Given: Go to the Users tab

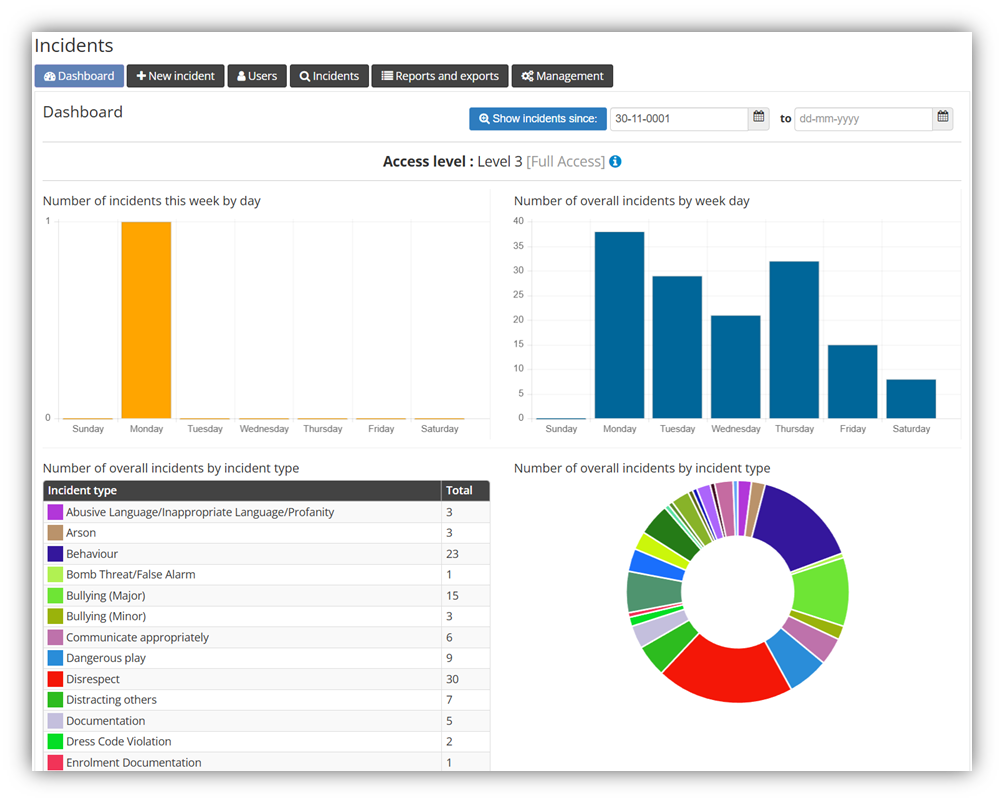Looking at the screenshot, I should 257,76.
